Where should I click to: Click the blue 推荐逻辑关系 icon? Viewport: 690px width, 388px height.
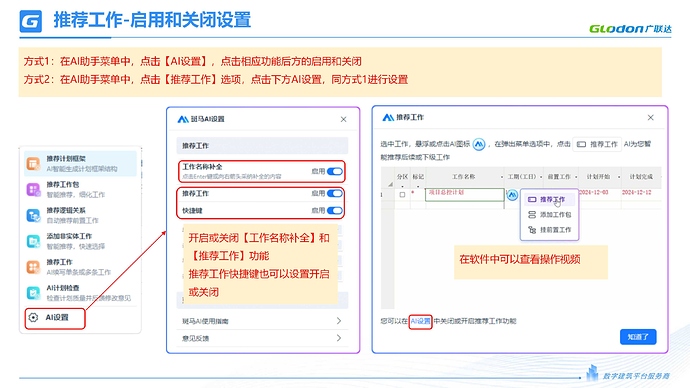33,216
